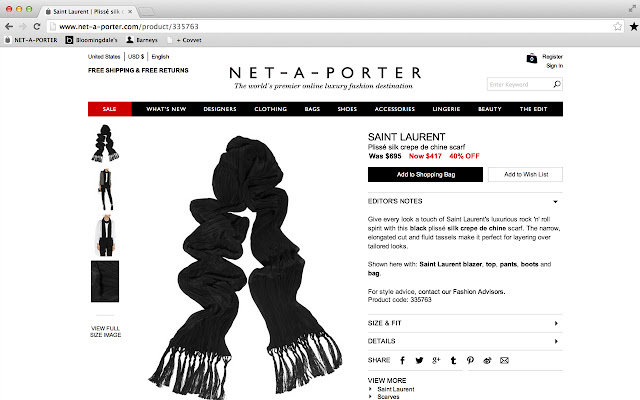Add the scarf to the Wish List
Viewport: 640px width, 400px height.
click(x=525, y=174)
